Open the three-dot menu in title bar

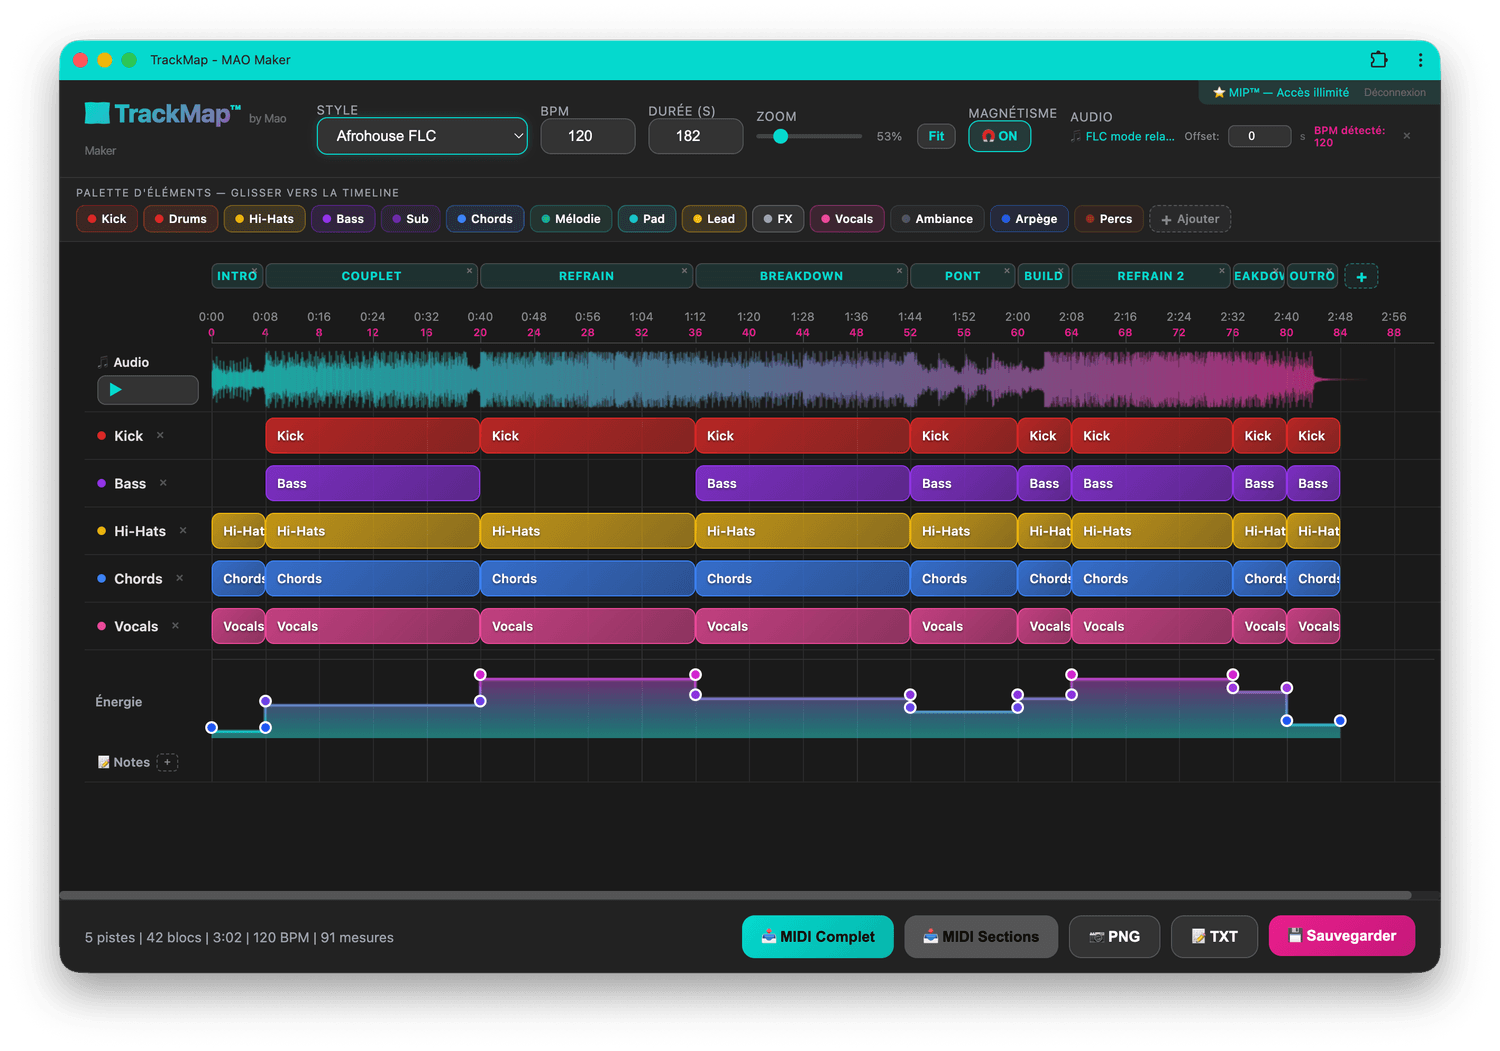(1420, 60)
